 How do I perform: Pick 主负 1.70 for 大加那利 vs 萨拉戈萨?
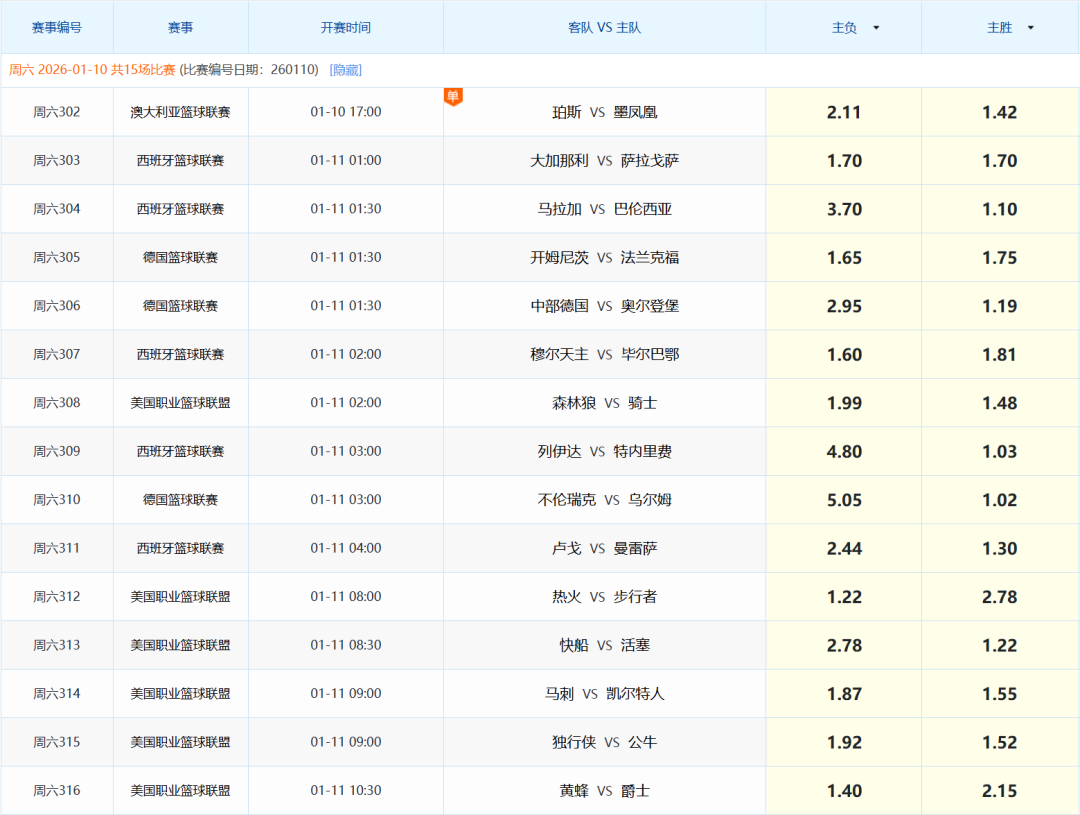point(844,161)
